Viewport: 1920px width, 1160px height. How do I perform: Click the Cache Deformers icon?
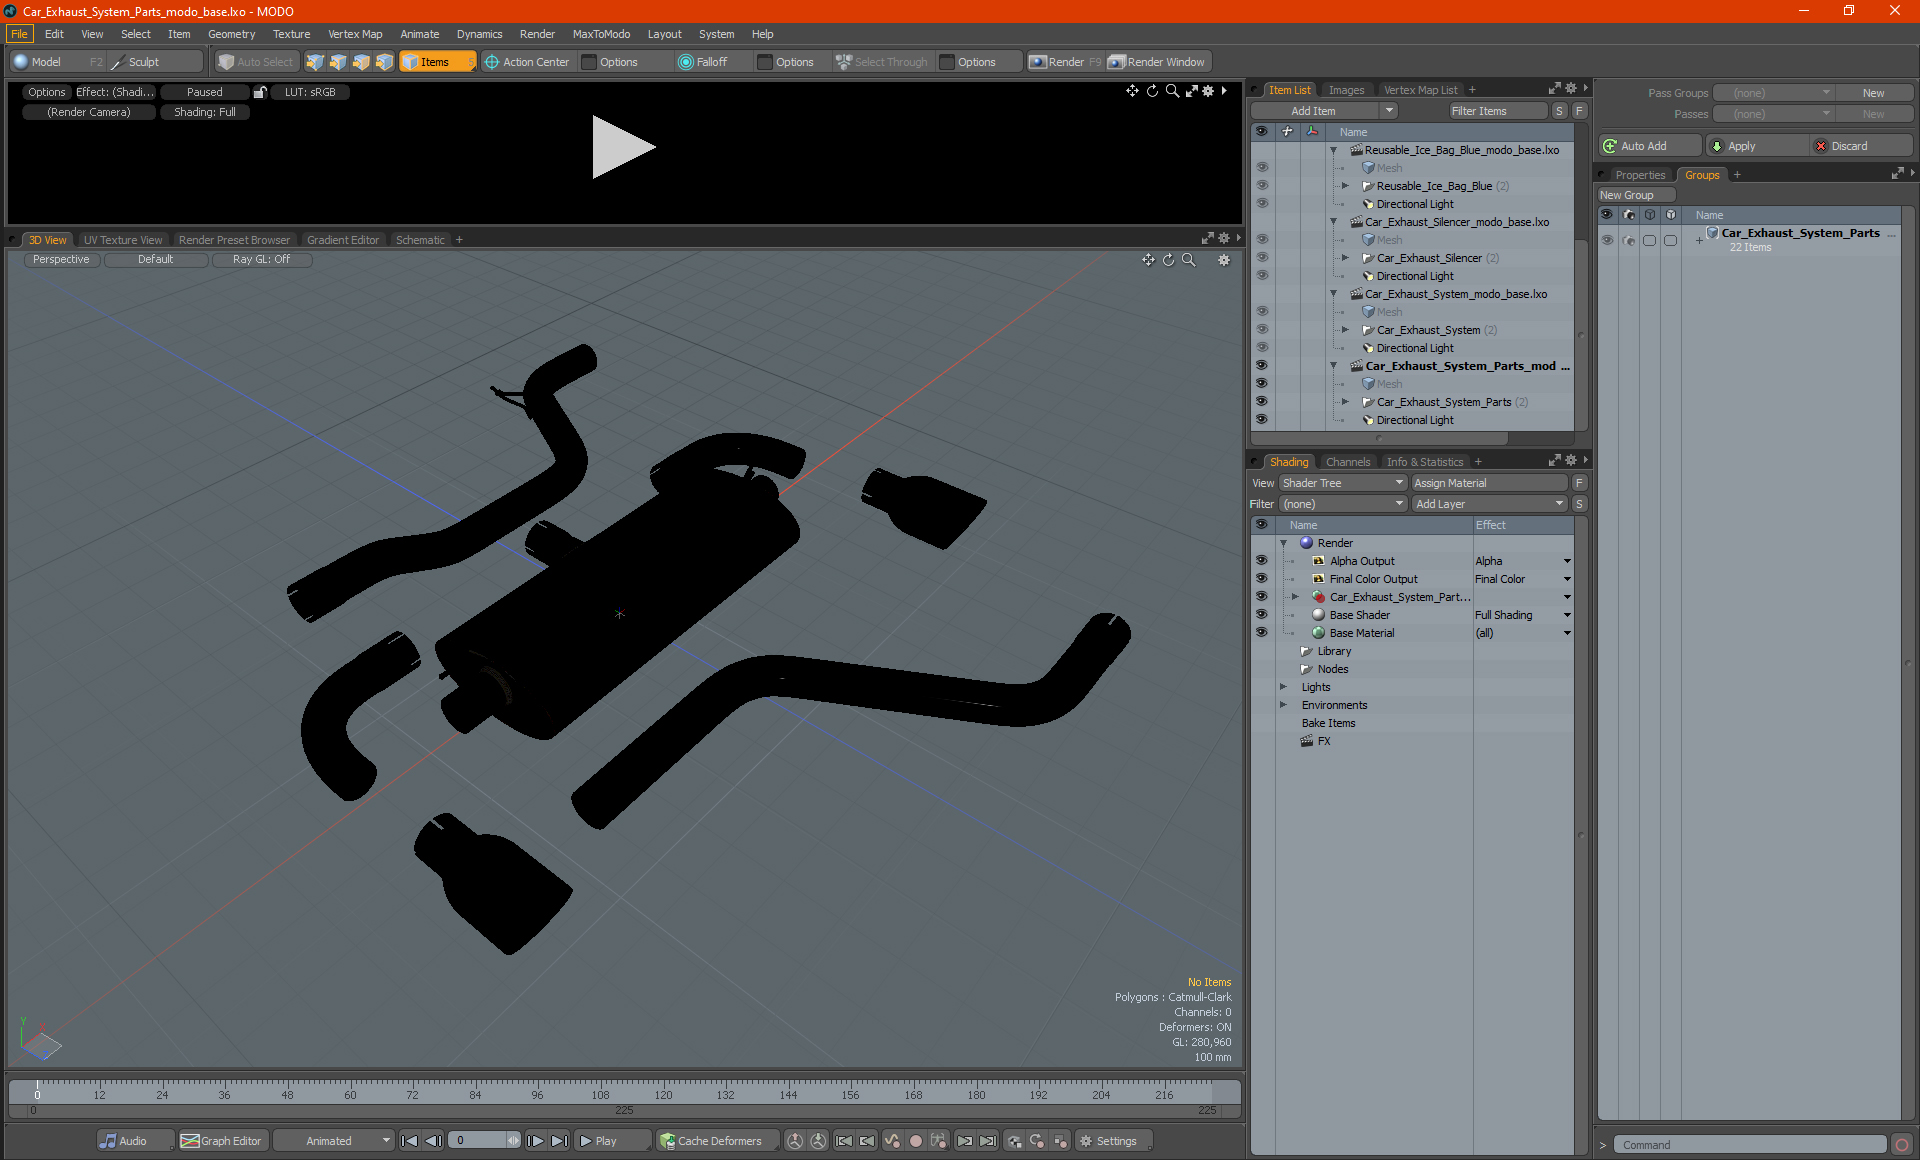click(668, 1141)
